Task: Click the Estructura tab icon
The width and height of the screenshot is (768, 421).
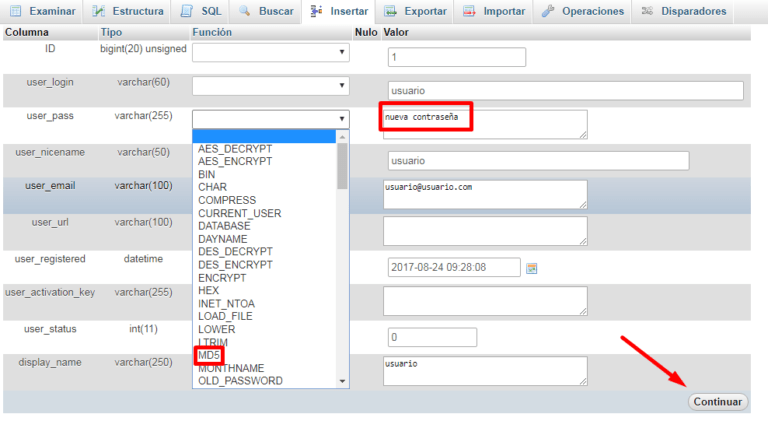Action: [x=98, y=11]
